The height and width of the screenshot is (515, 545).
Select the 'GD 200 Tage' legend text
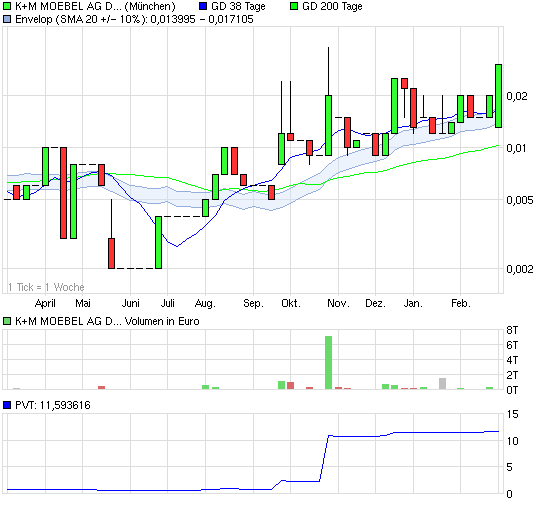(333, 6)
